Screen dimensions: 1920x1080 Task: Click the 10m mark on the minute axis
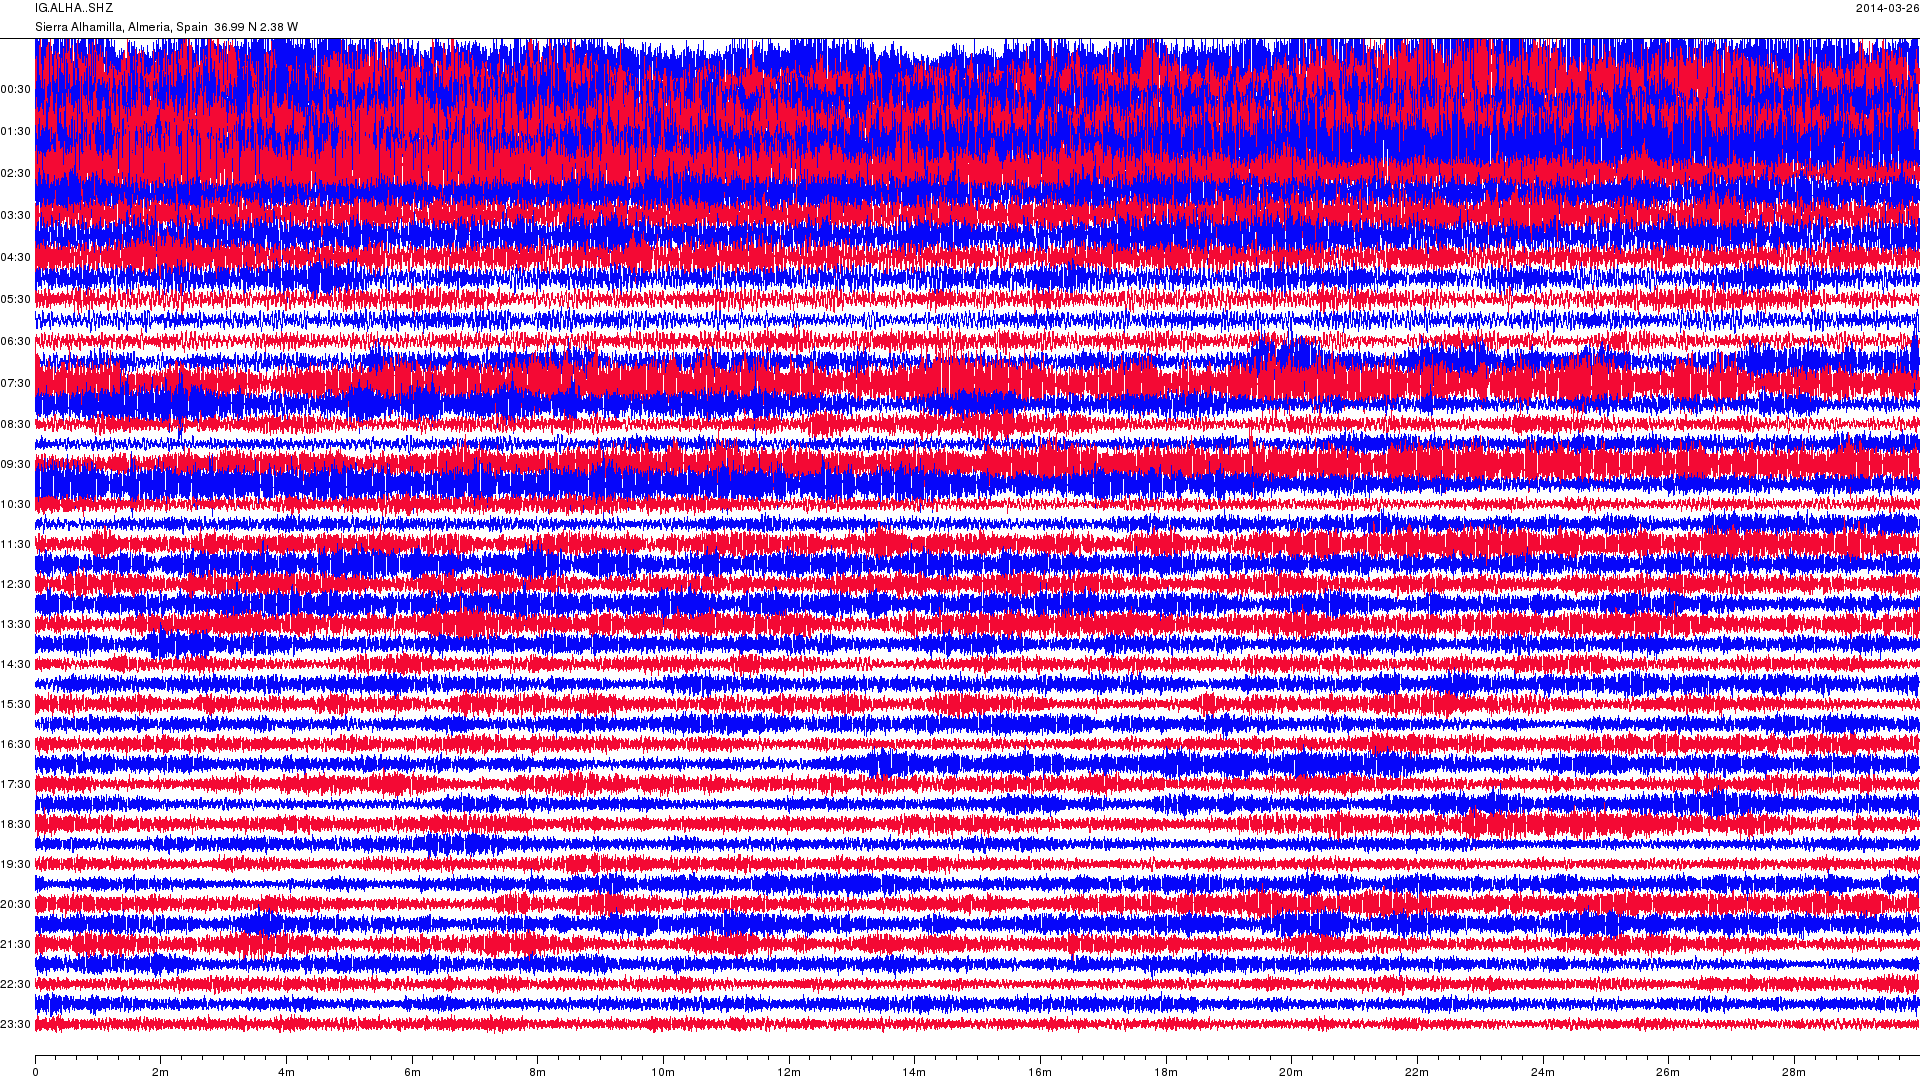coord(663,1072)
